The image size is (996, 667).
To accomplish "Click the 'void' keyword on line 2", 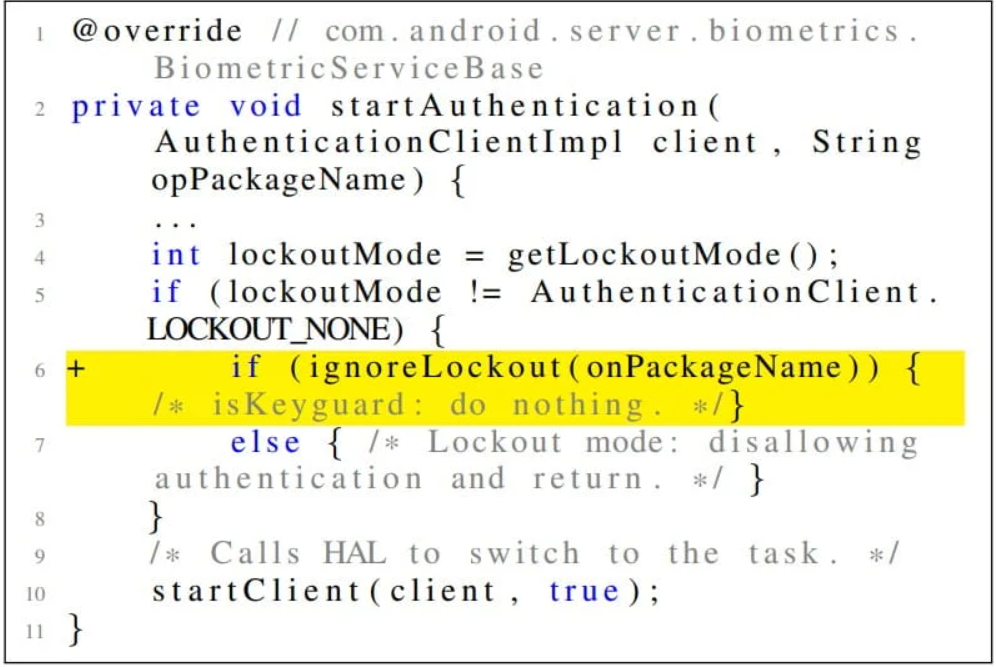I will (x=266, y=105).
